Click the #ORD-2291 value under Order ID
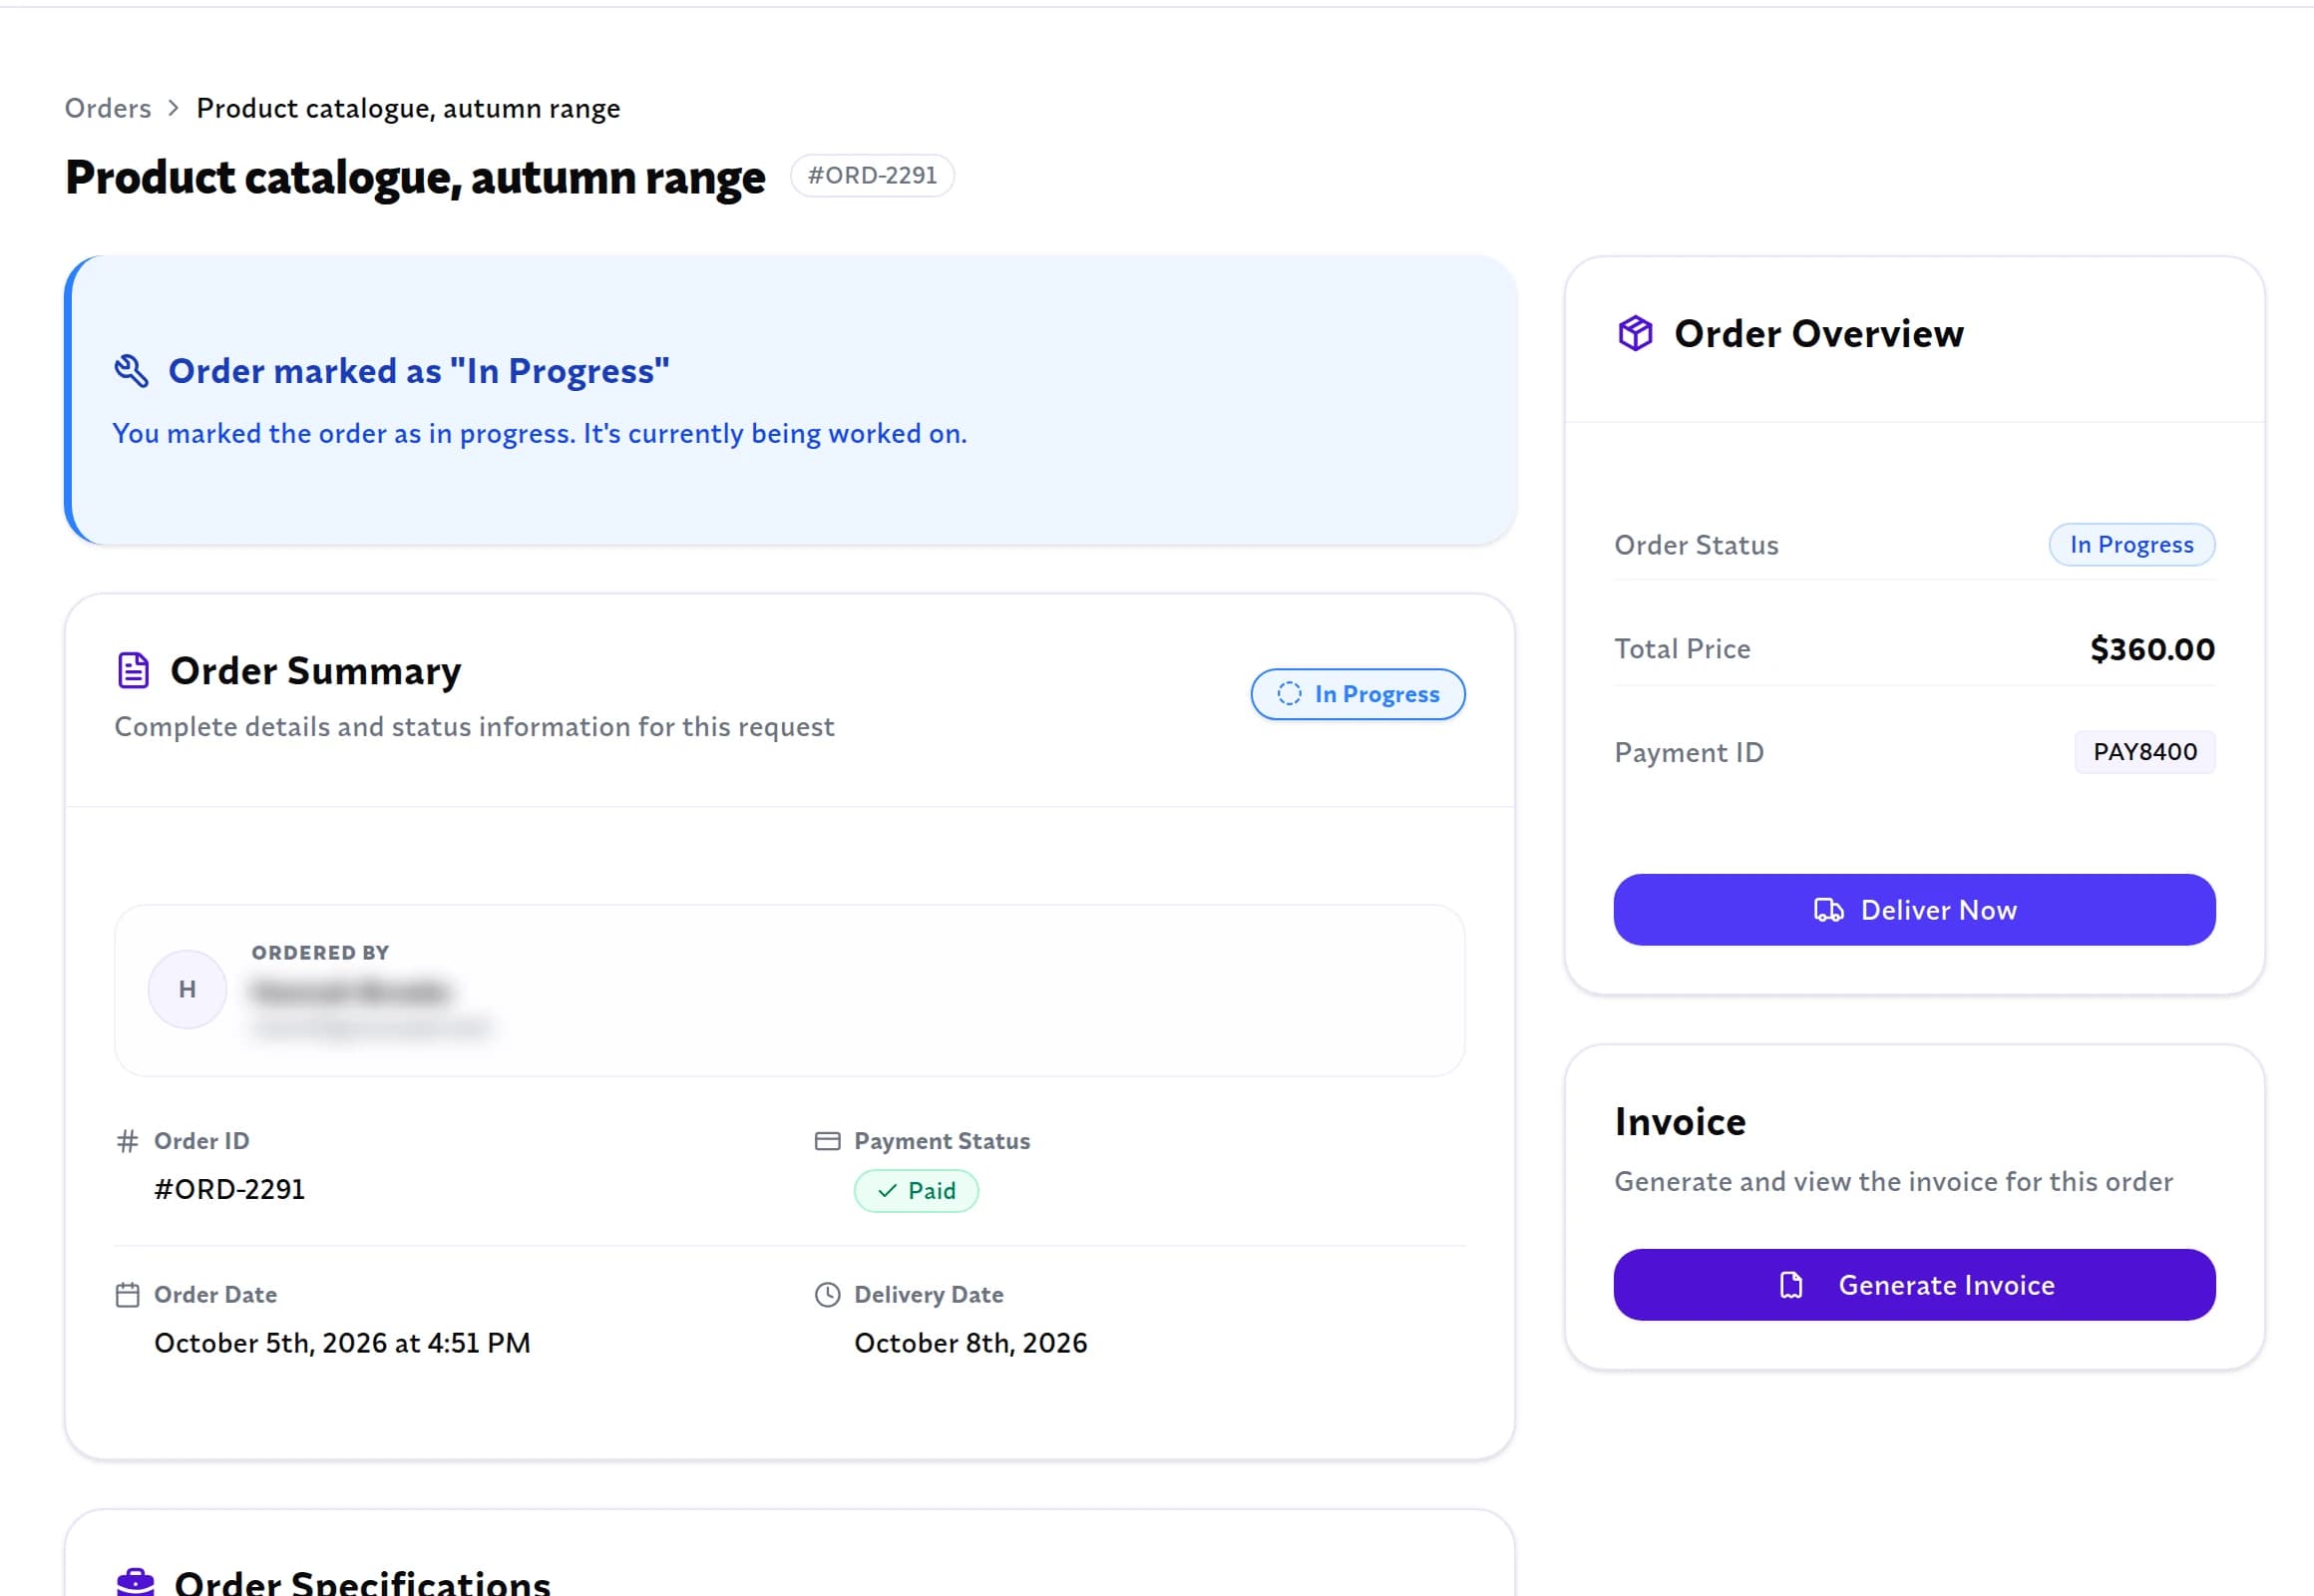Viewport: 2314px width, 1596px height. [229, 1189]
